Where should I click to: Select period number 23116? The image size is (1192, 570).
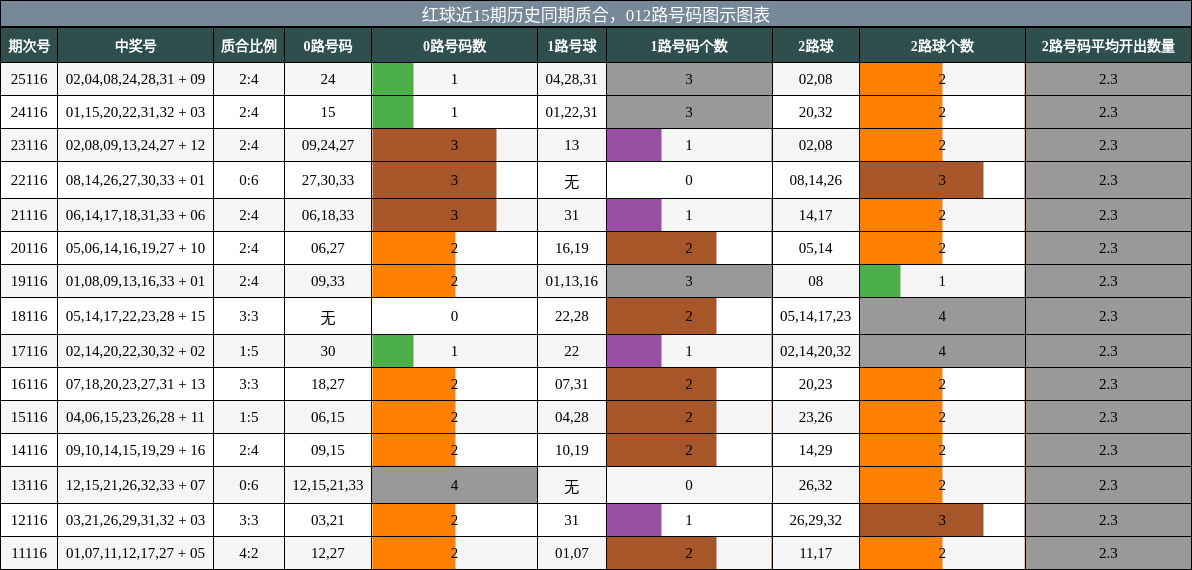point(29,145)
